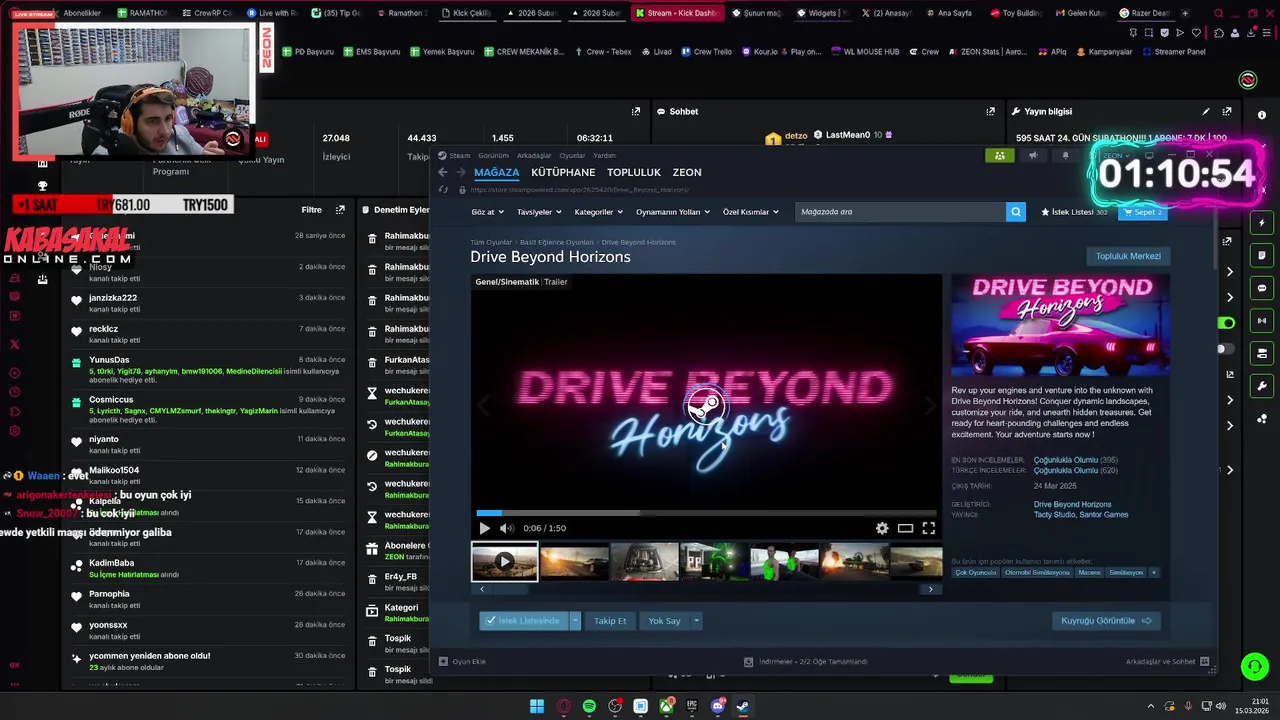Open the Tacty Studio publisher link
Viewport: 1280px width, 720px height.
(x=1055, y=515)
